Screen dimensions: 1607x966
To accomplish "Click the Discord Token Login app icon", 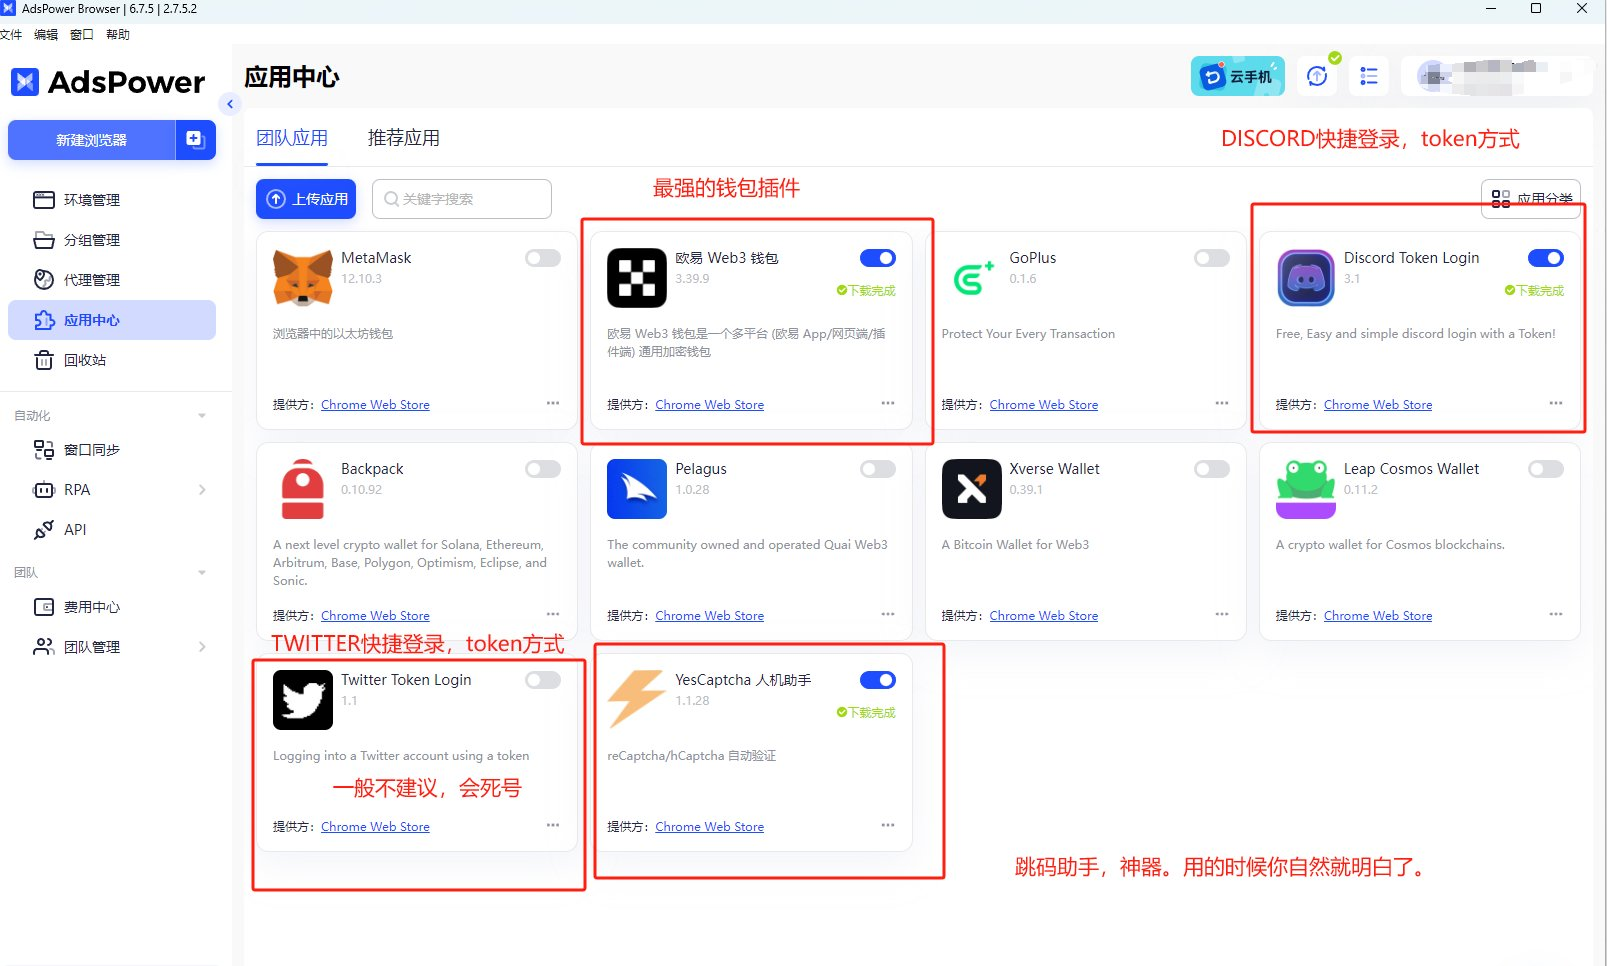I will [1306, 278].
